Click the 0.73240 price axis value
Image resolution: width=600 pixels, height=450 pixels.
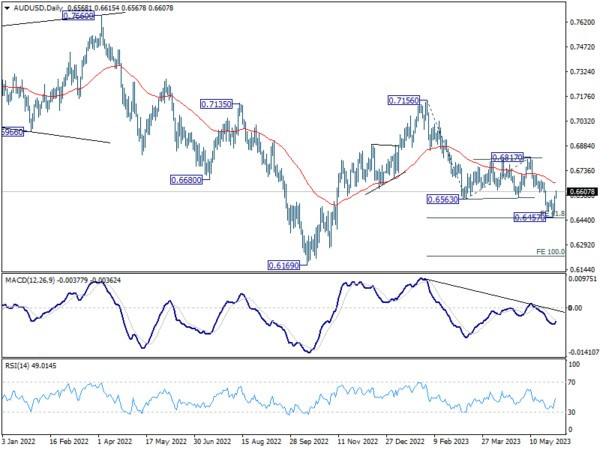pyautogui.click(x=583, y=72)
